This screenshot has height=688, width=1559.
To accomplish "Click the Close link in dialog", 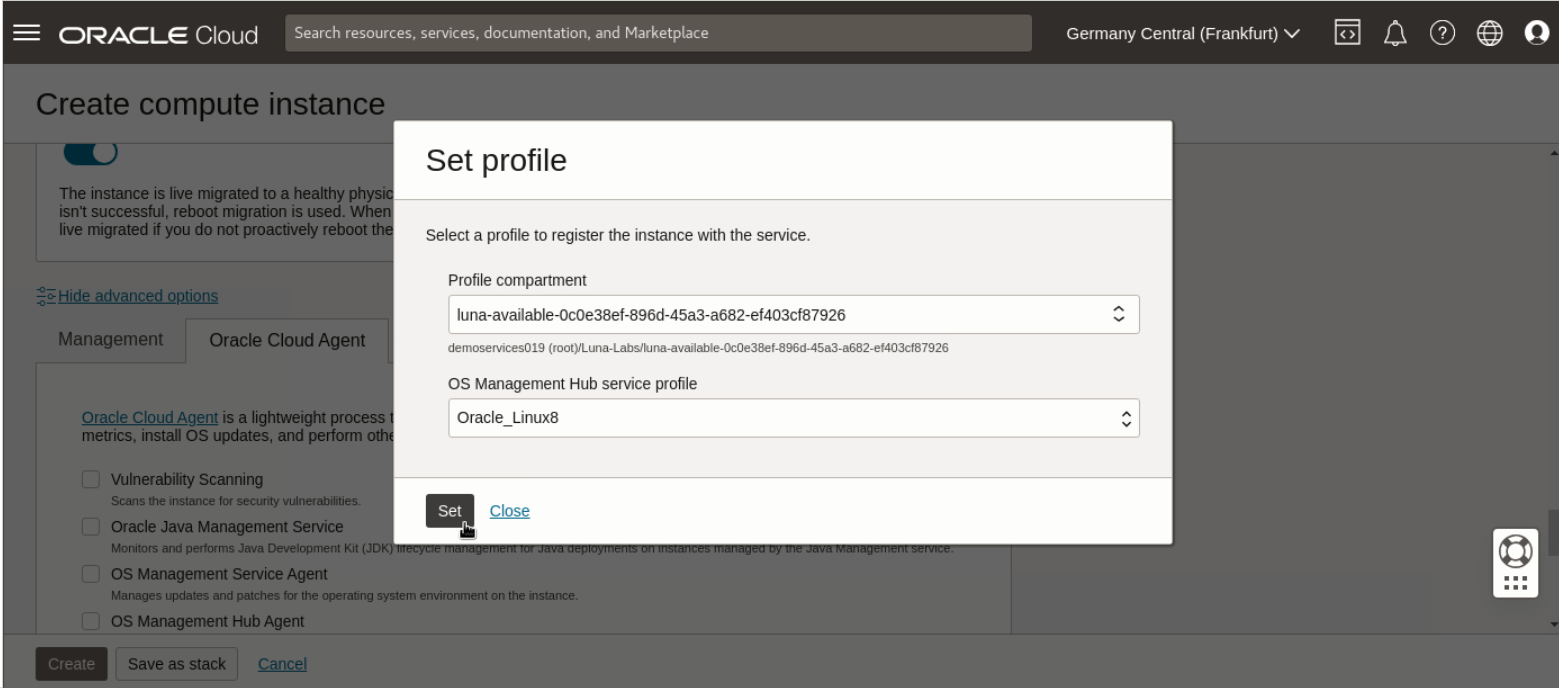I will point(510,511).
